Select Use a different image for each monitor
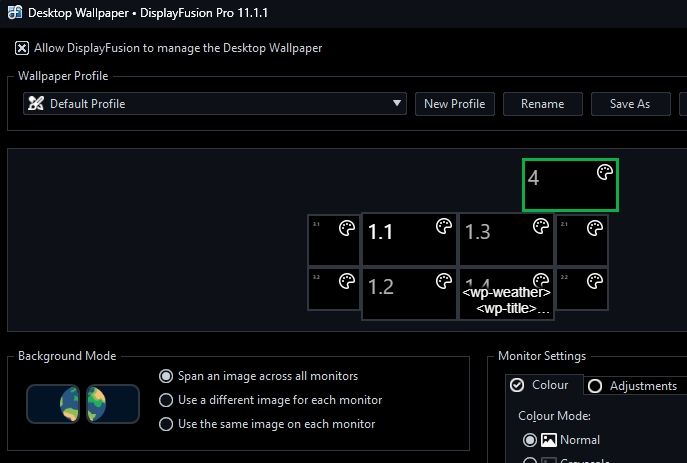687x463 pixels. coord(166,400)
